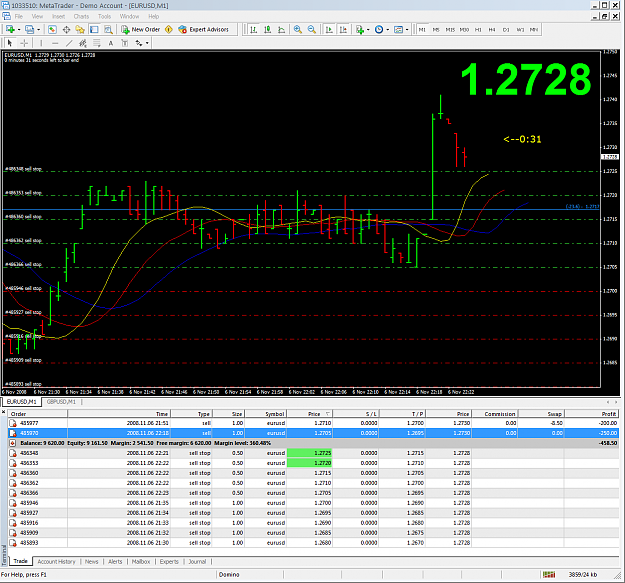Open the Experts terminal tab
The height and width of the screenshot is (583, 625).
[x=169, y=561]
